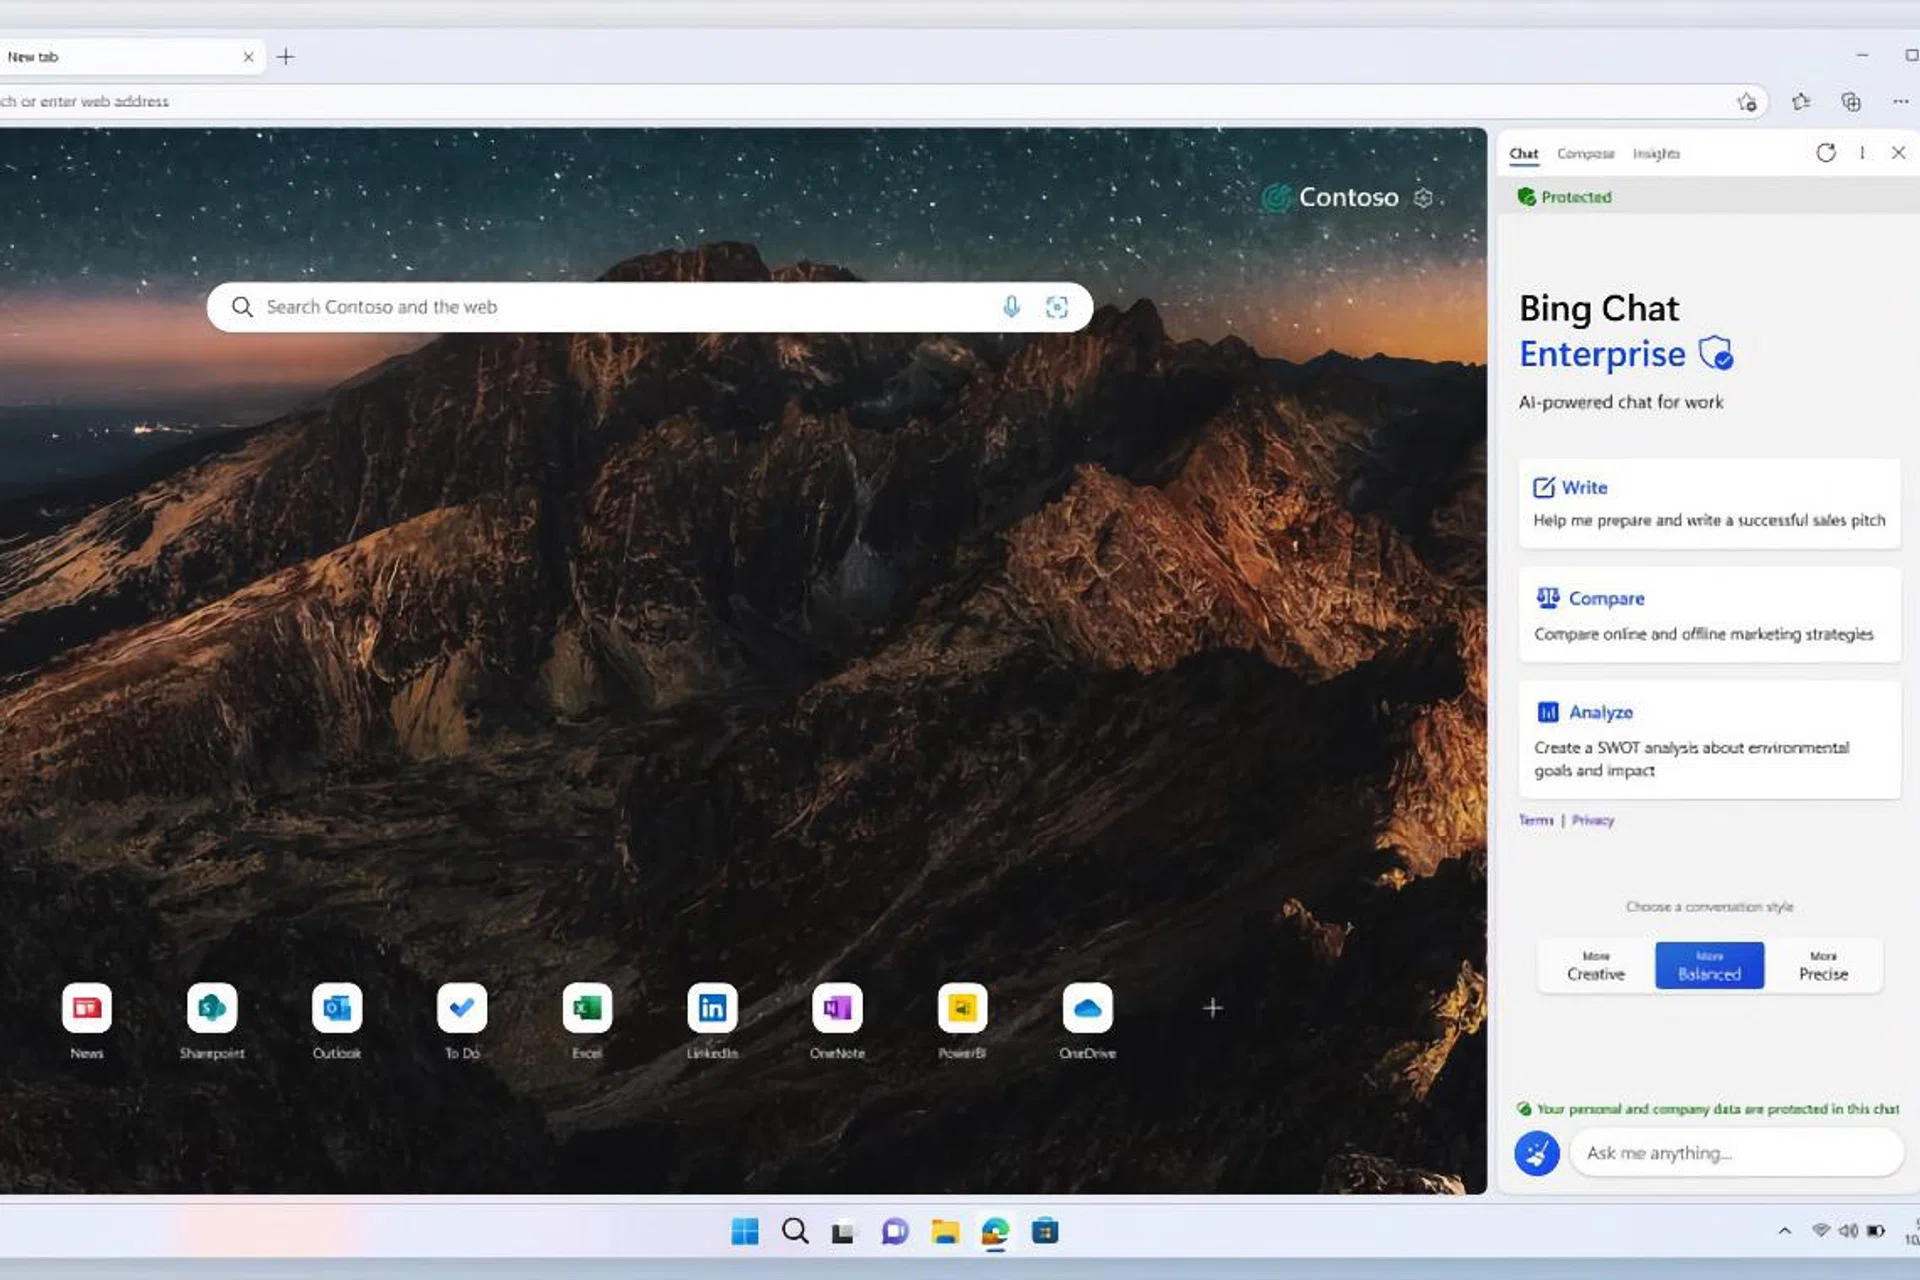Click the new topic broom button
The image size is (1920, 1280).
(1537, 1153)
